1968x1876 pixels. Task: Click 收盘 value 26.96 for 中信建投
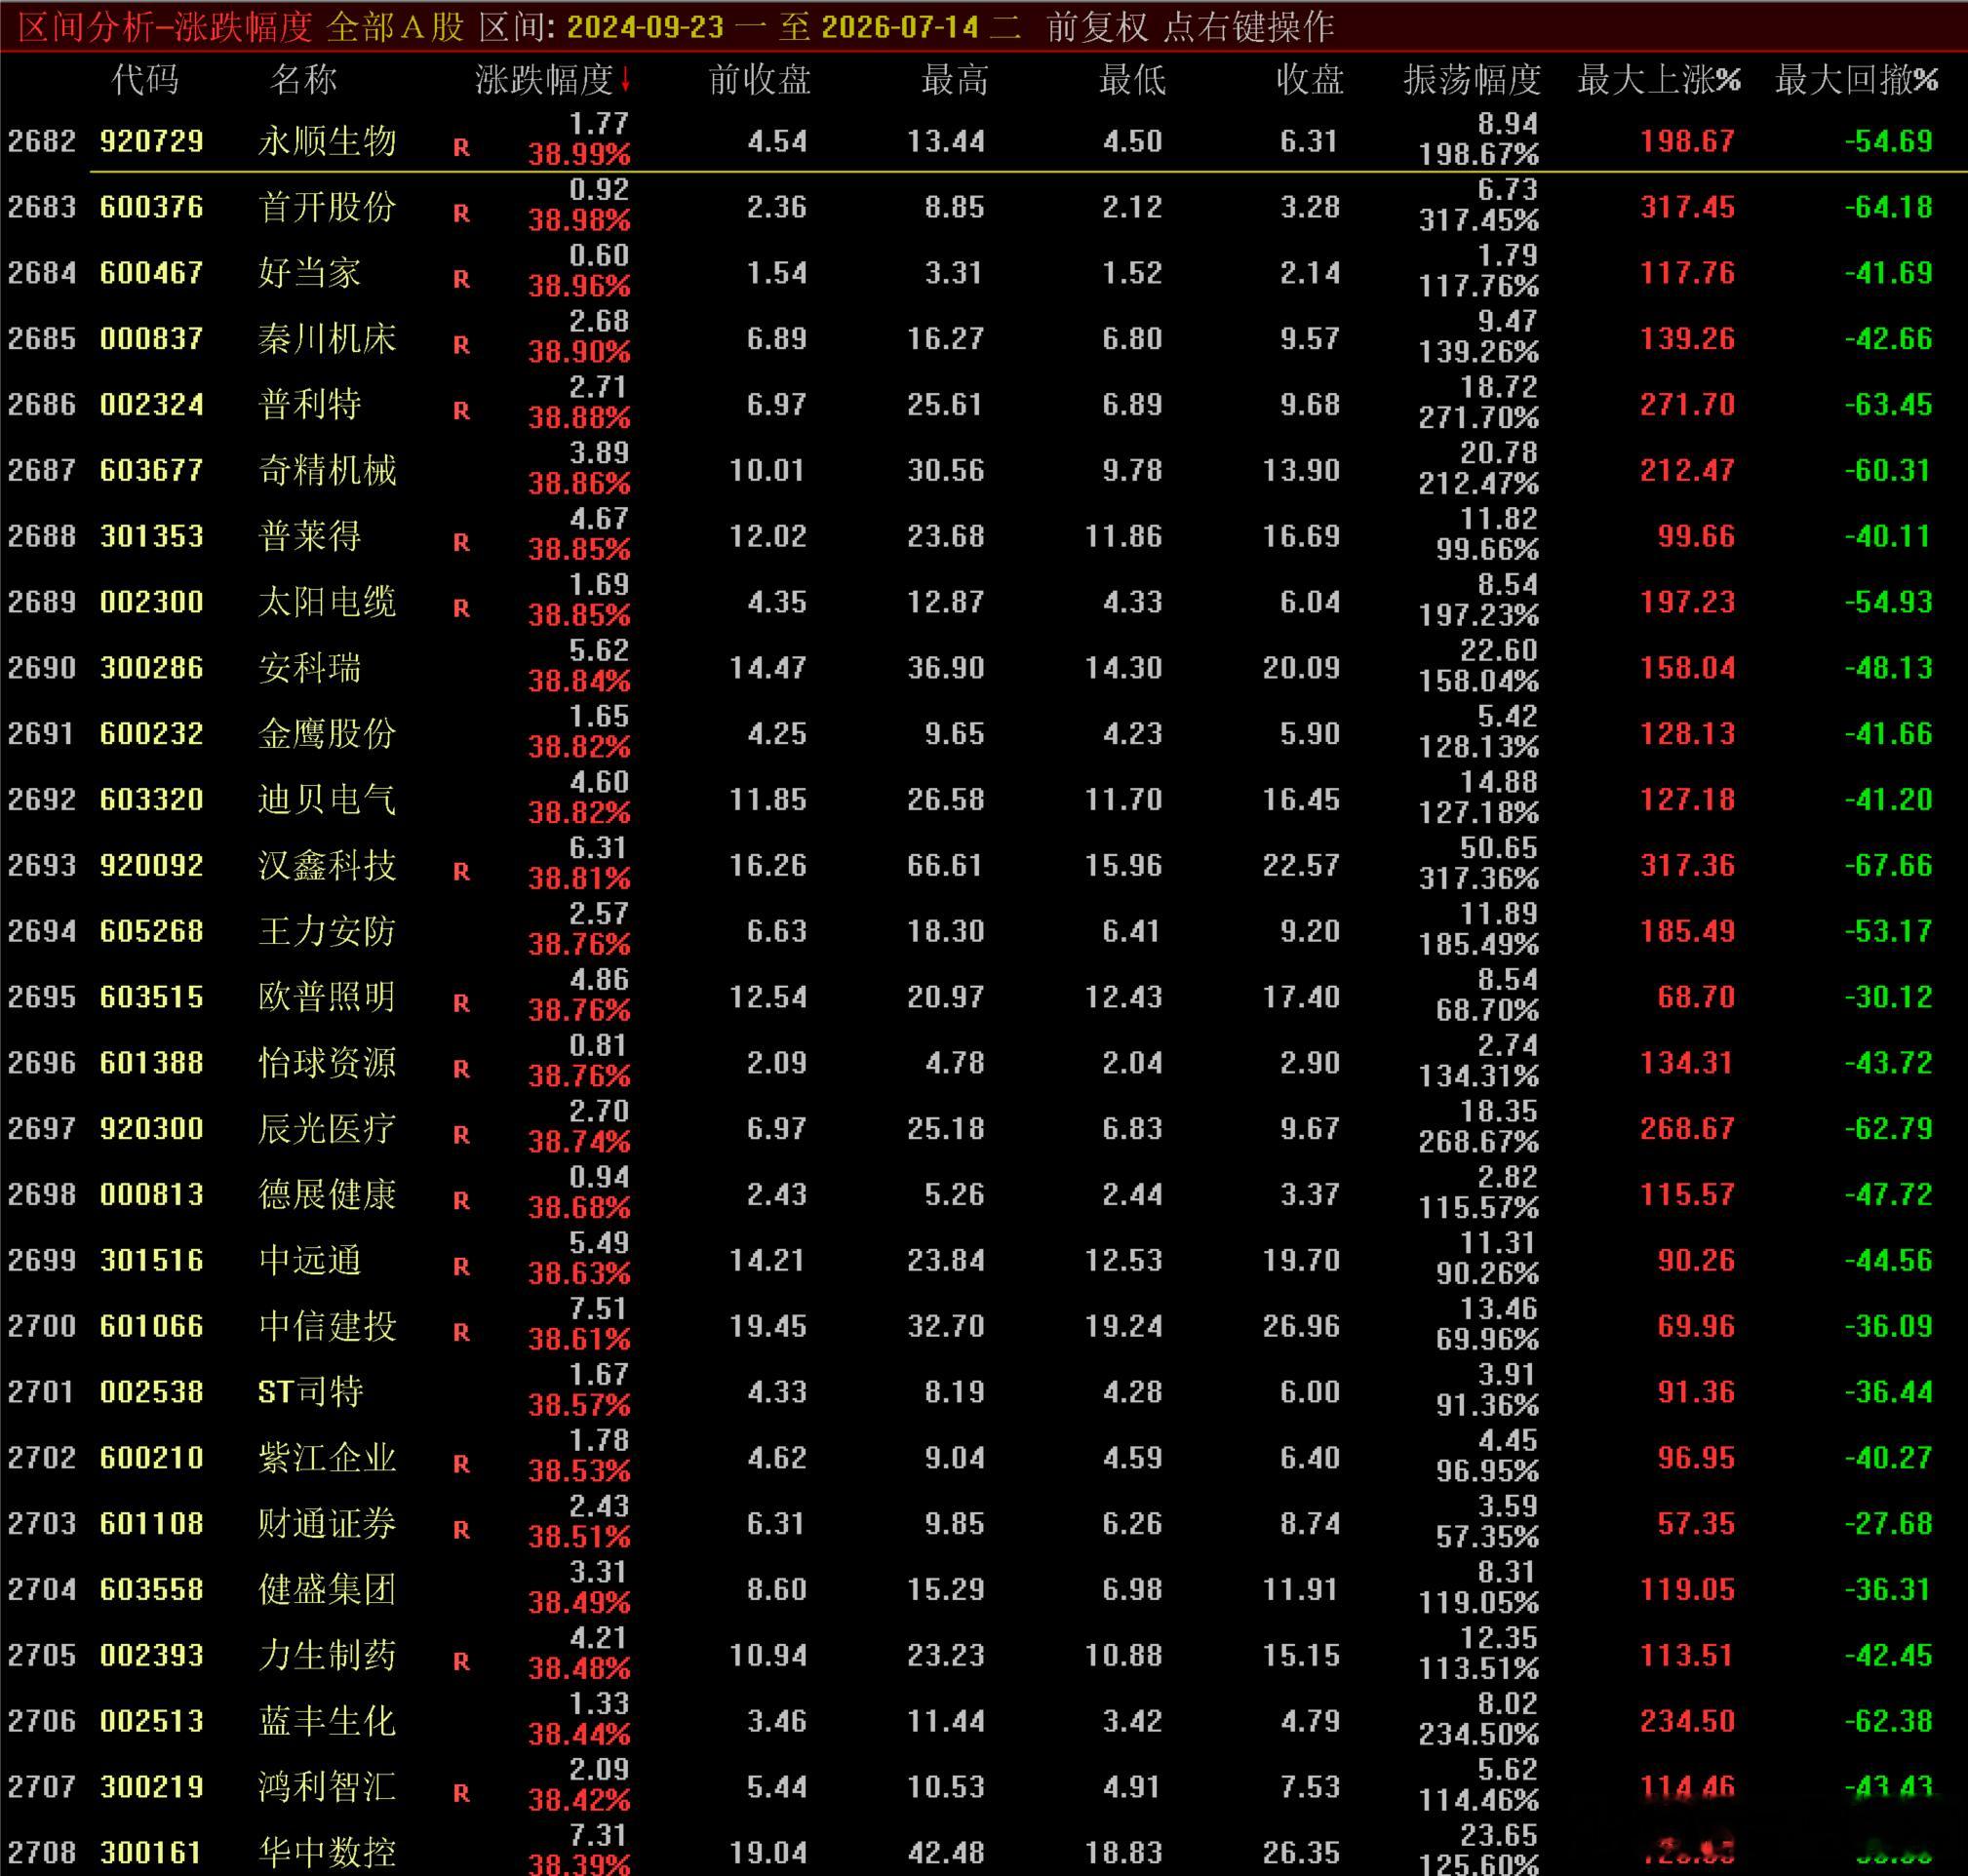tap(1301, 1326)
